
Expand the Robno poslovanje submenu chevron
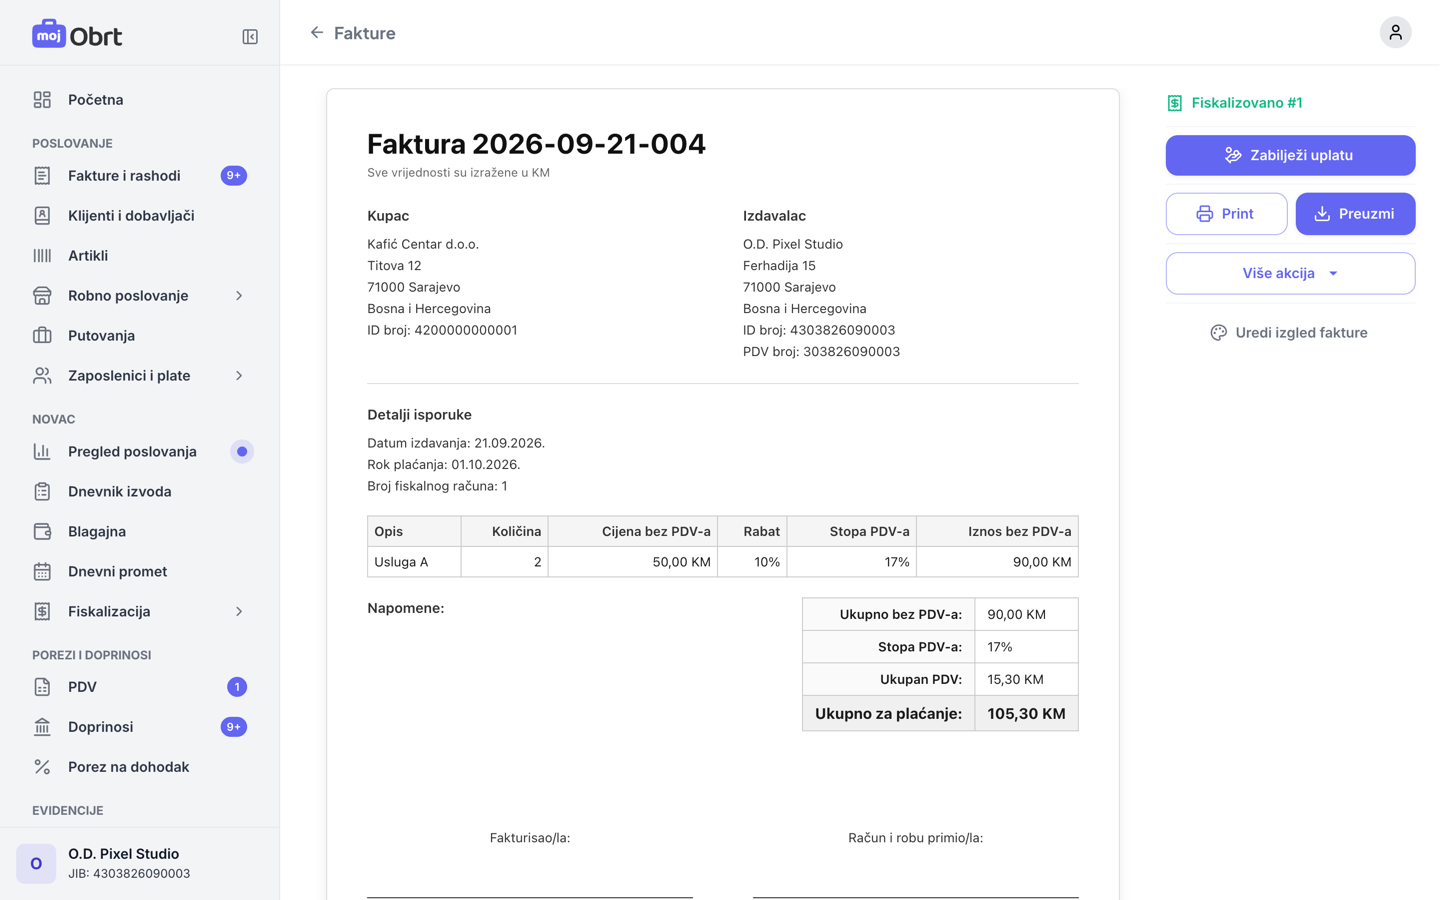click(239, 296)
